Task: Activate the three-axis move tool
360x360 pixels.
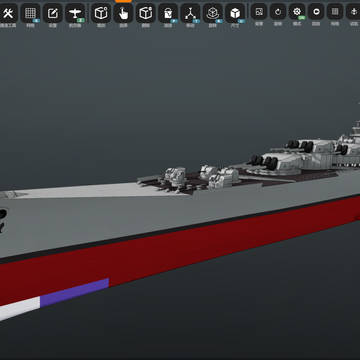Action: coord(190,13)
